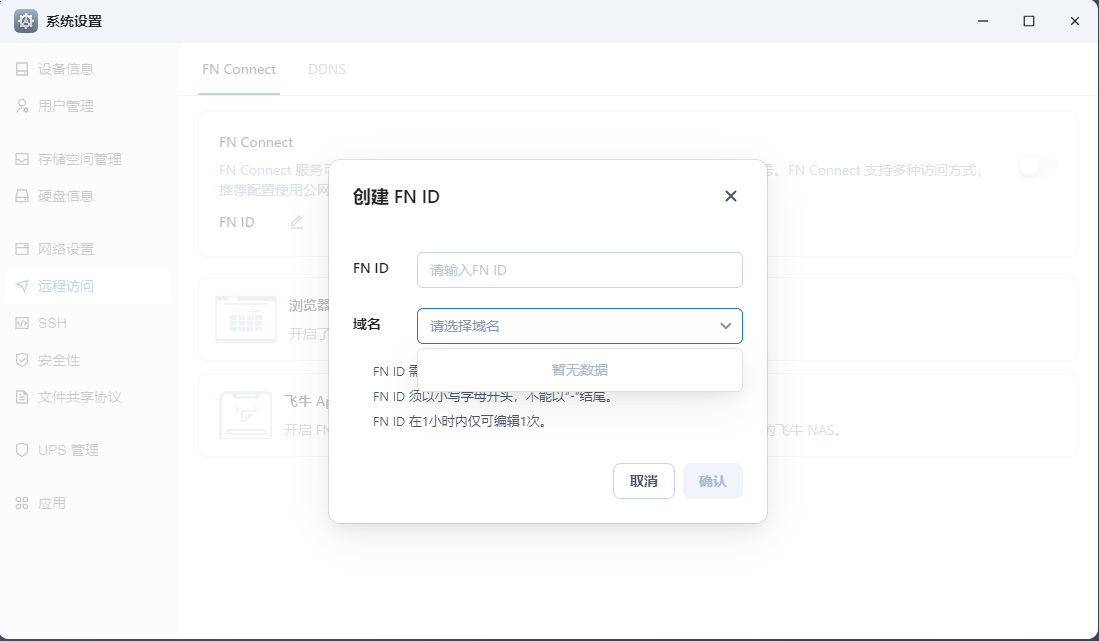Click the FN ID 在1小时内仅可编辑1次 hint
Viewport: 1099px width, 641px height.
(460, 422)
